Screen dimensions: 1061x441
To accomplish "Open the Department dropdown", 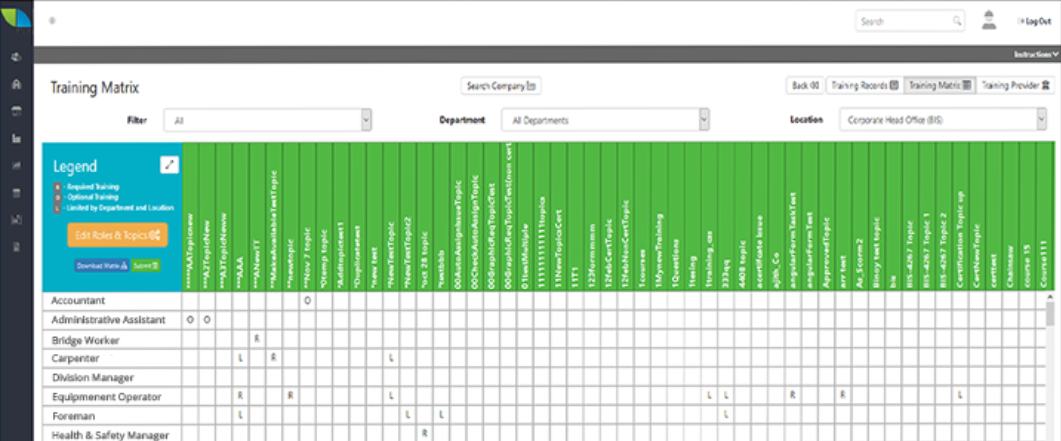I will tap(605, 120).
